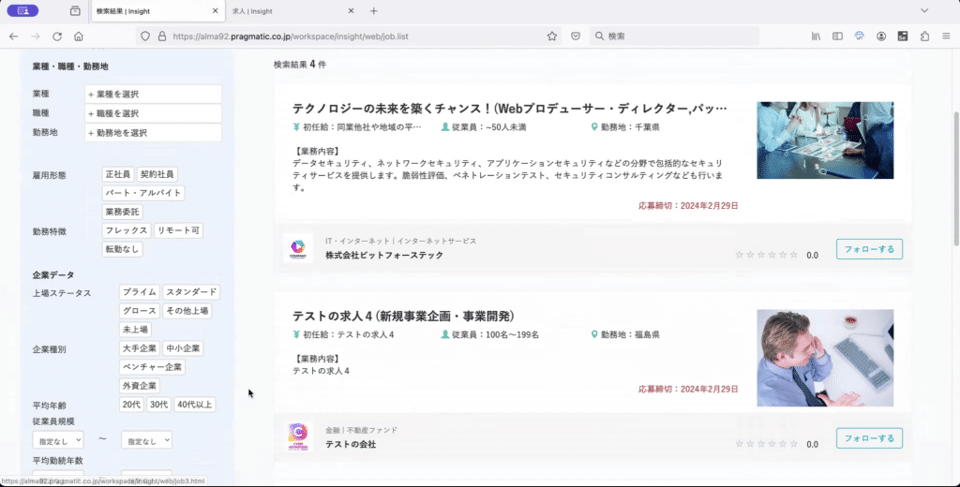
Task: Click the rating stars for 株式会社ビットフォーステック
Action: pos(767,255)
